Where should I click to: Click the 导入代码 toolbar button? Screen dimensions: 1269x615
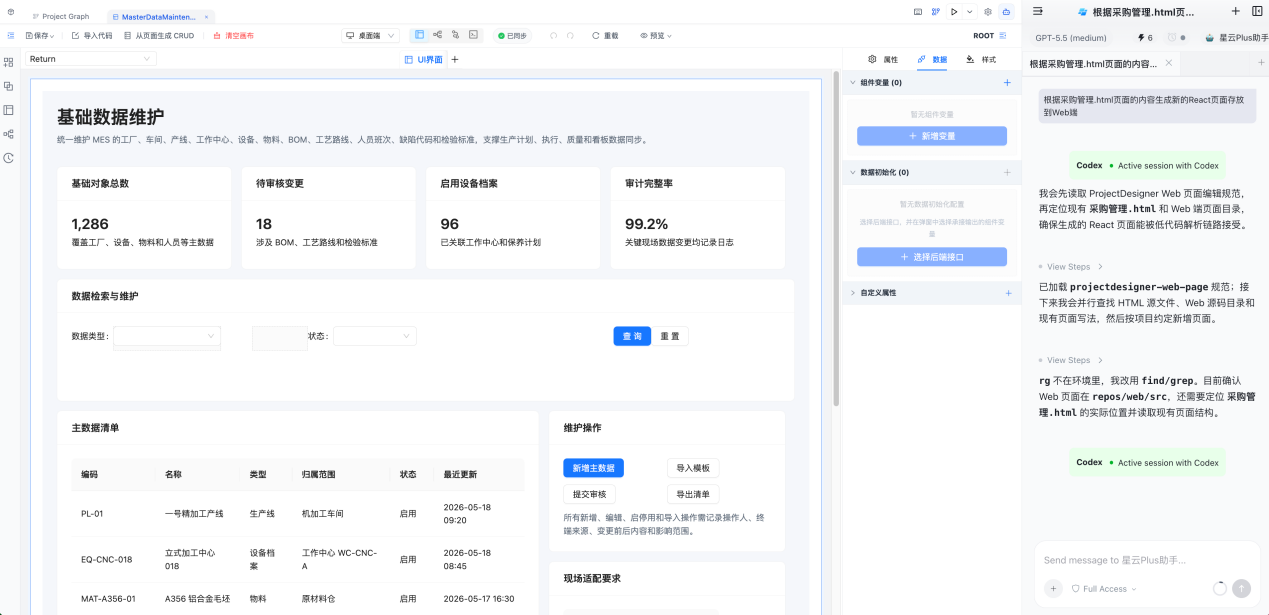92,35
